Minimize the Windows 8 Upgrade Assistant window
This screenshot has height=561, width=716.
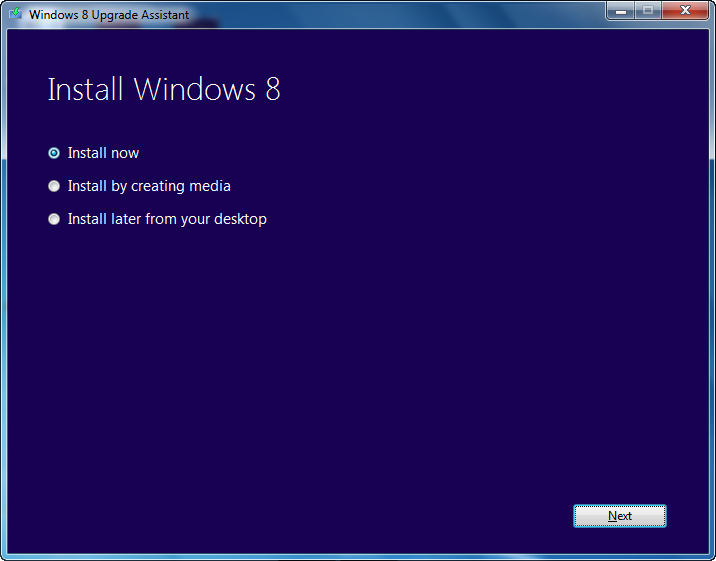coord(621,10)
